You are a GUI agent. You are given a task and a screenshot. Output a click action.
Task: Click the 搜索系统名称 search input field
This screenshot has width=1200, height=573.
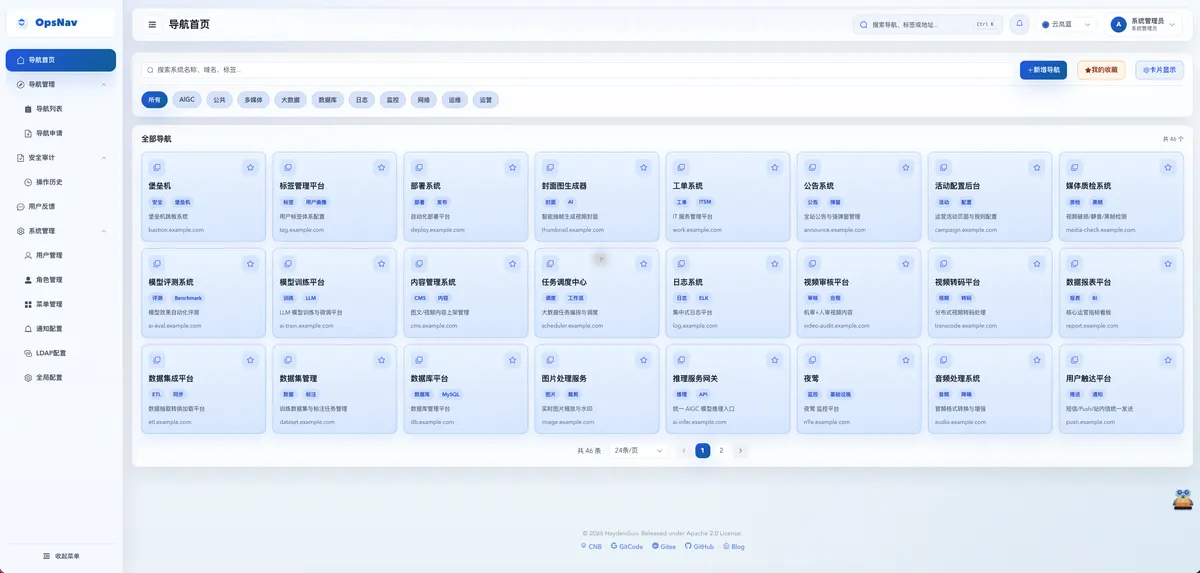click(x=577, y=70)
